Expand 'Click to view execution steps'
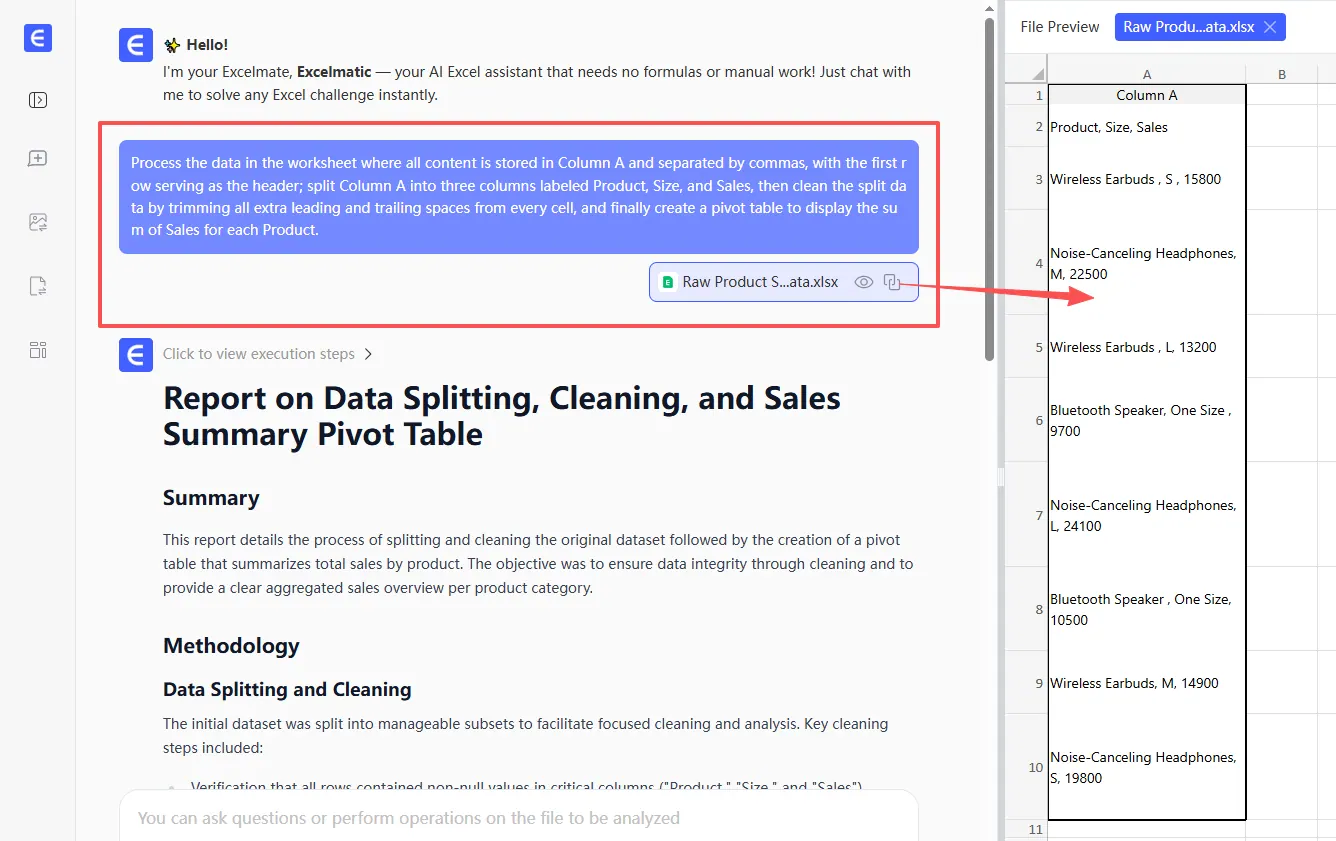 (x=259, y=354)
